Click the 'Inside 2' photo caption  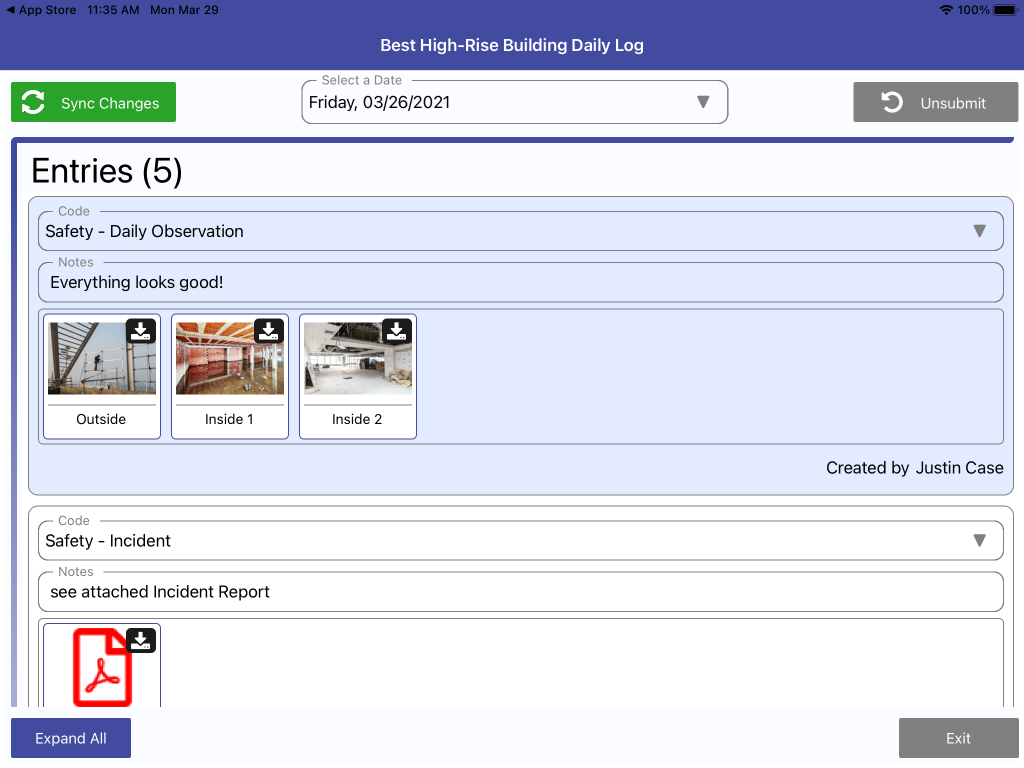tap(357, 419)
